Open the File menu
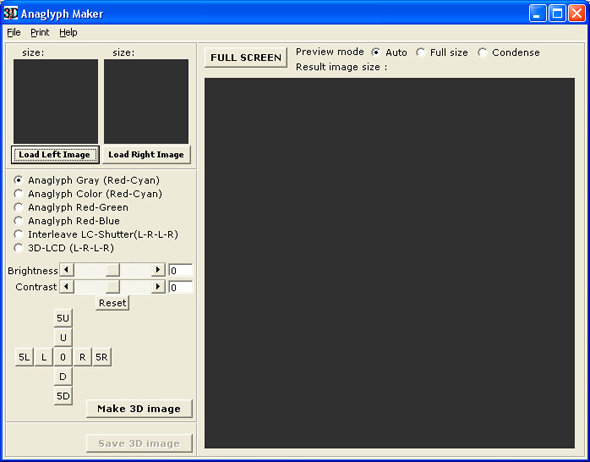 pyautogui.click(x=14, y=32)
